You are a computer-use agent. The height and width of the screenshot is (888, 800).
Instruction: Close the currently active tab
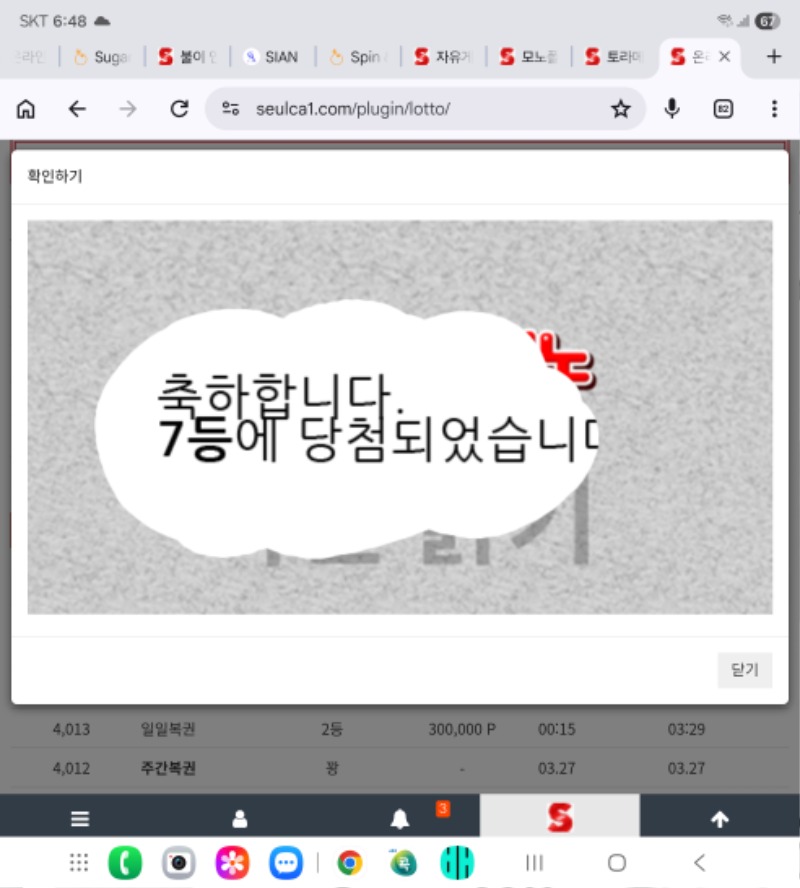pyautogui.click(x=725, y=57)
